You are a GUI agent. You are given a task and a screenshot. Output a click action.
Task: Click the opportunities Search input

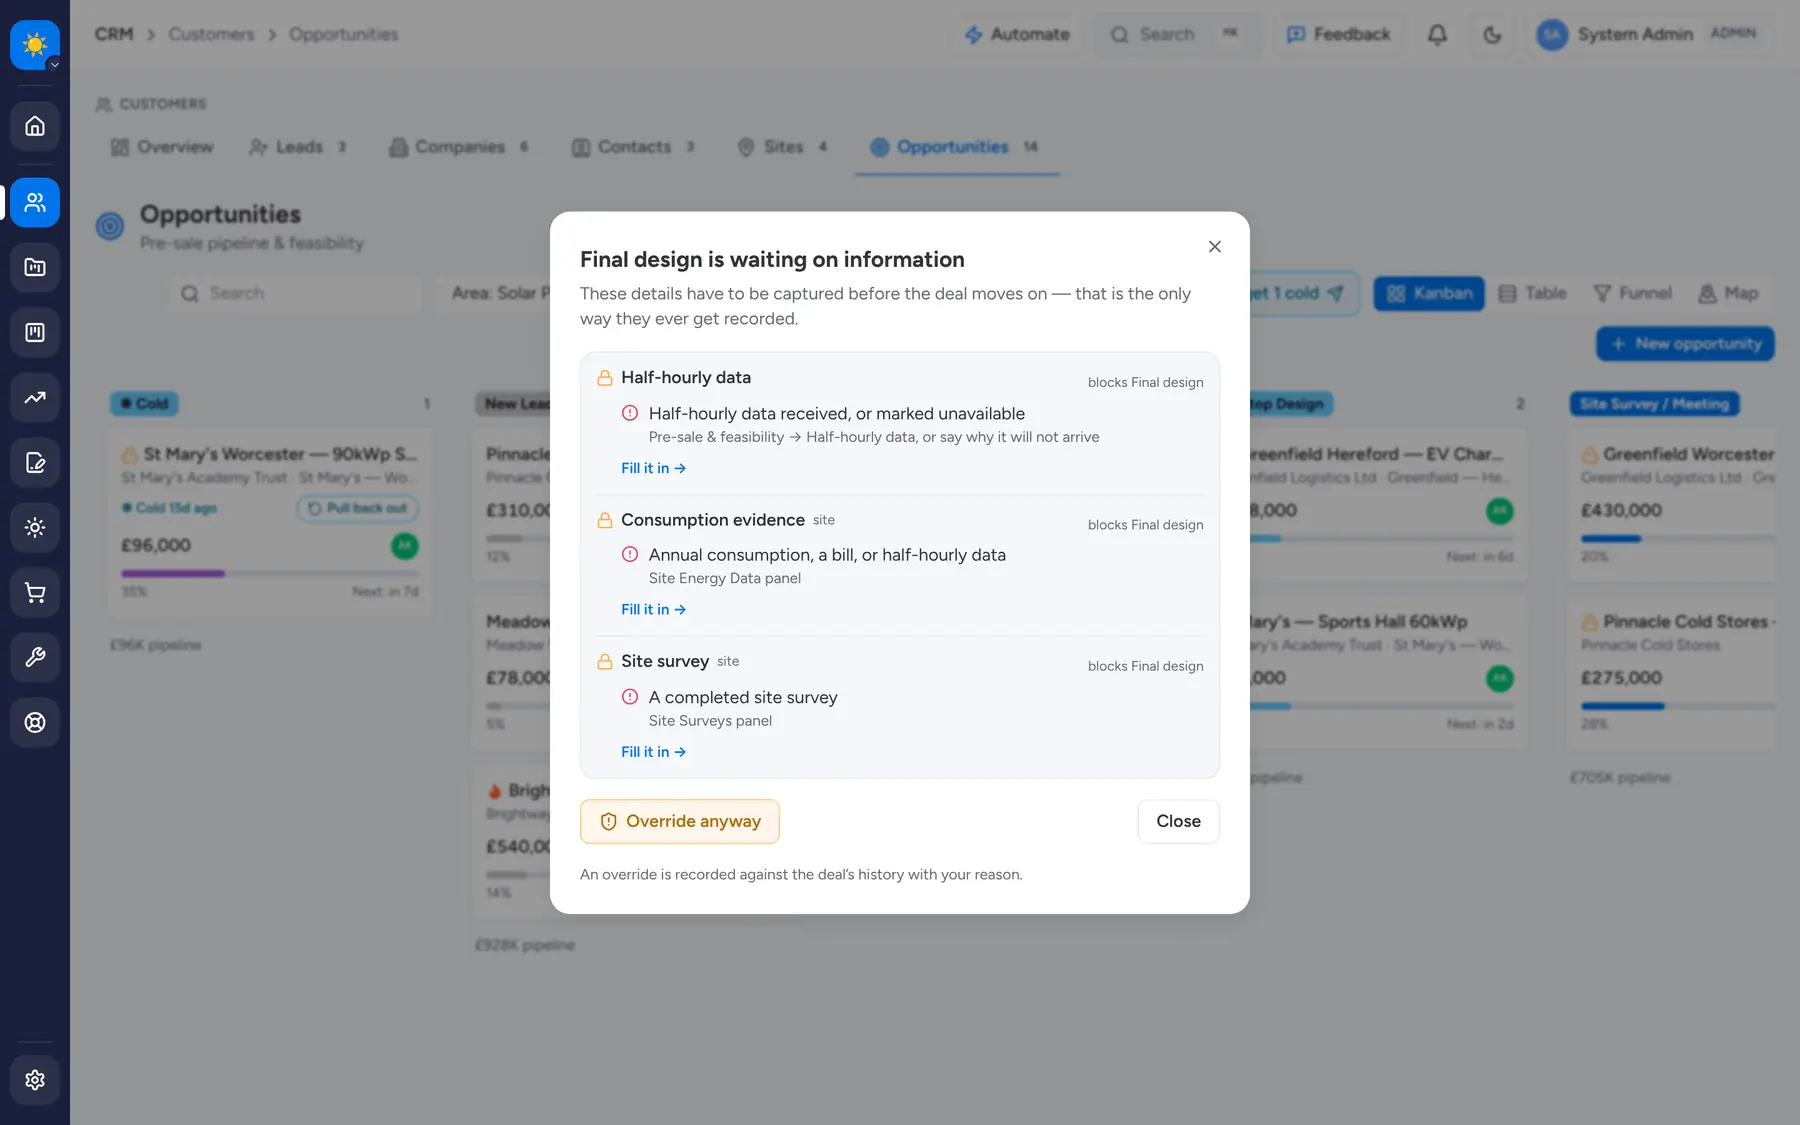[x=295, y=293]
